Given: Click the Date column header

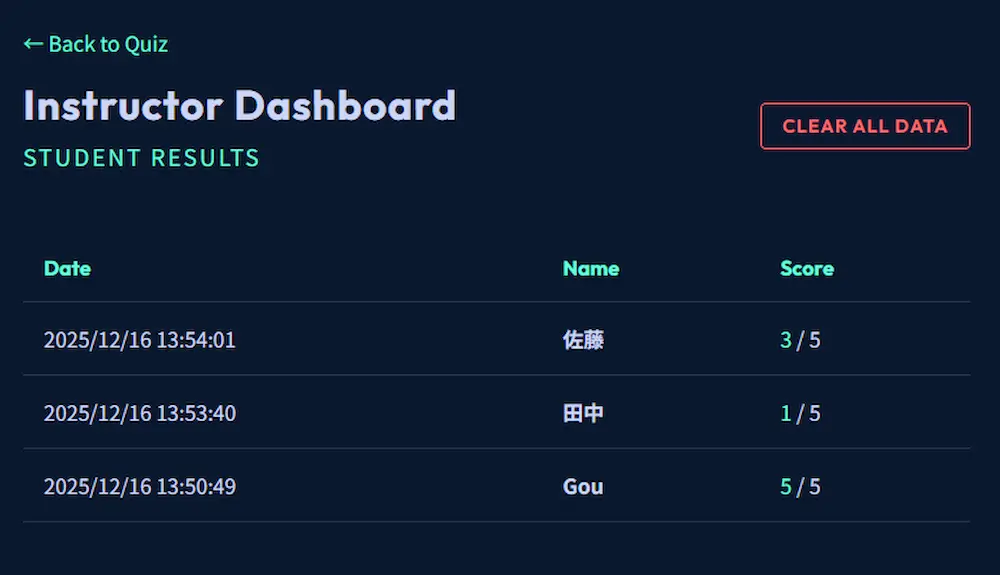Looking at the screenshot, I should (x=67, y=268).
